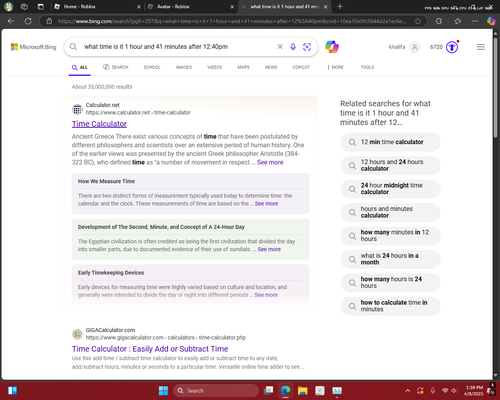
Task: Search related: how to calculate time in minutes
Action: [x=390, y=306]
